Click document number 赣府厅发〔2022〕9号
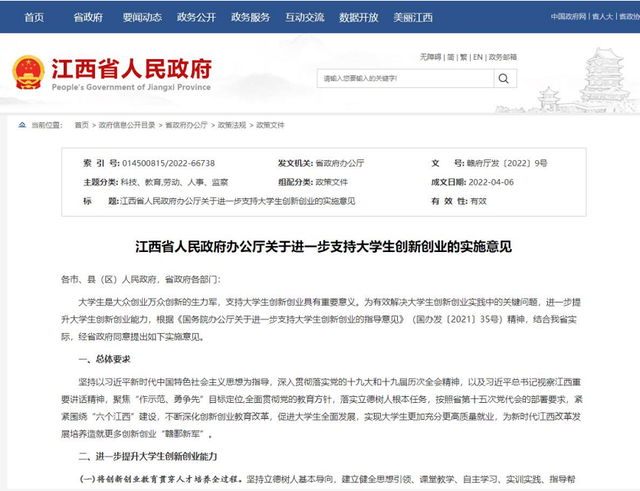 tap(507, 163)
